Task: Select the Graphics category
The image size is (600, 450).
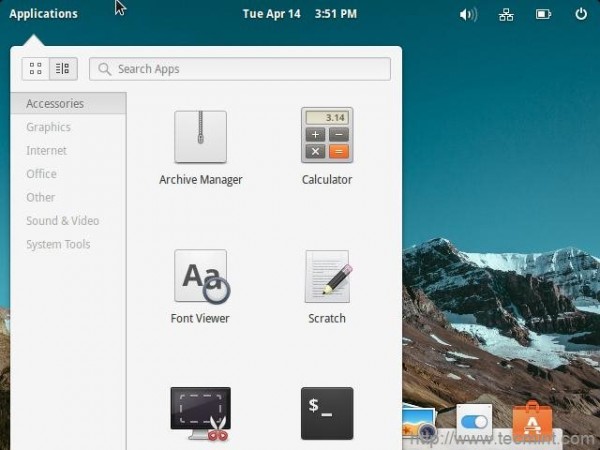Action: [x=49, y=127]
